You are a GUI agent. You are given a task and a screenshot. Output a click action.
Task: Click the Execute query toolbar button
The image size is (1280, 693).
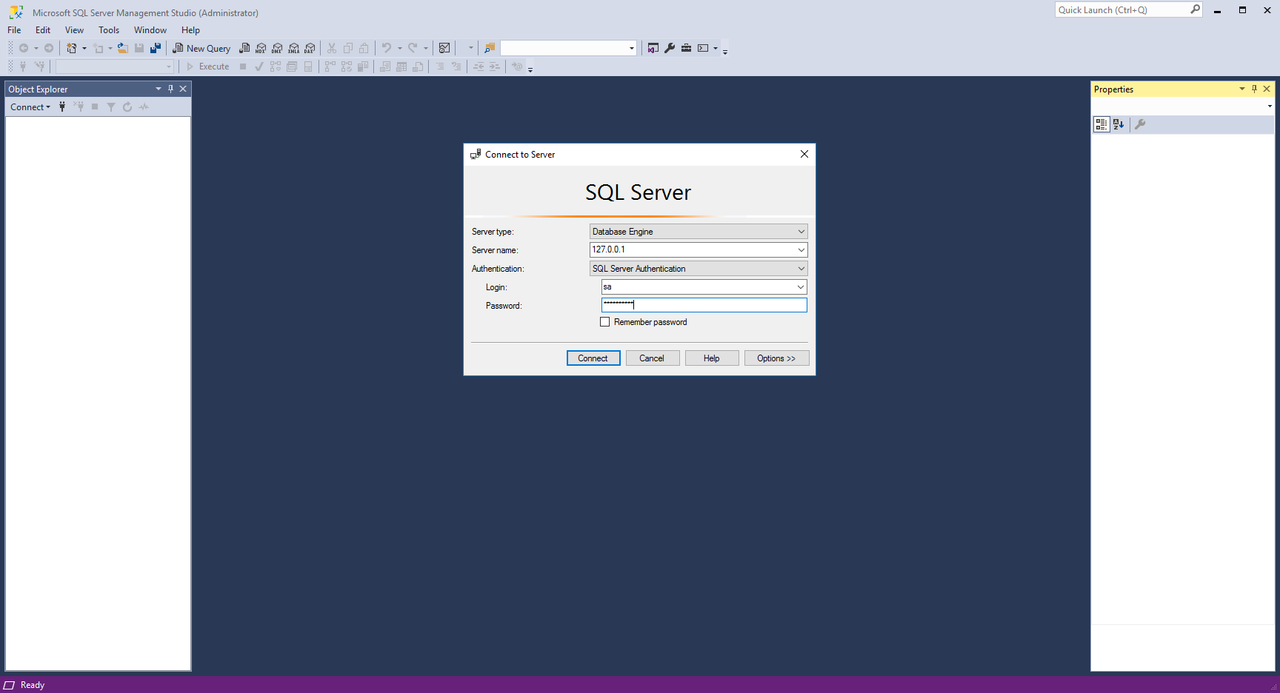tap(207, 66)
